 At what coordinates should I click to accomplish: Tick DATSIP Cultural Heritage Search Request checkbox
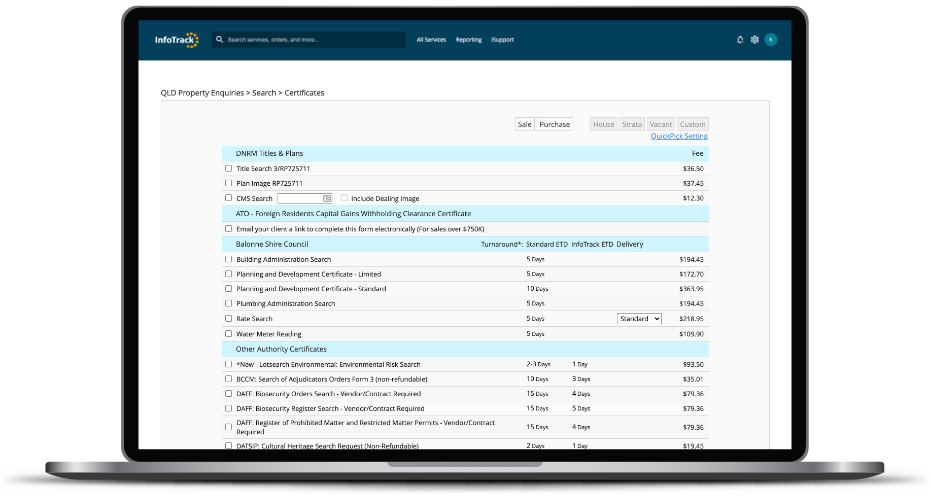tap(229, 446)
